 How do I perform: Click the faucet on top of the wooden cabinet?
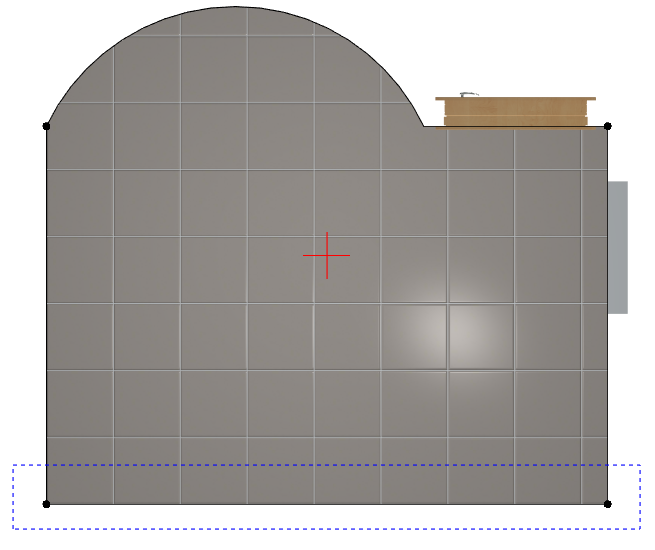(x=469, y=94)
